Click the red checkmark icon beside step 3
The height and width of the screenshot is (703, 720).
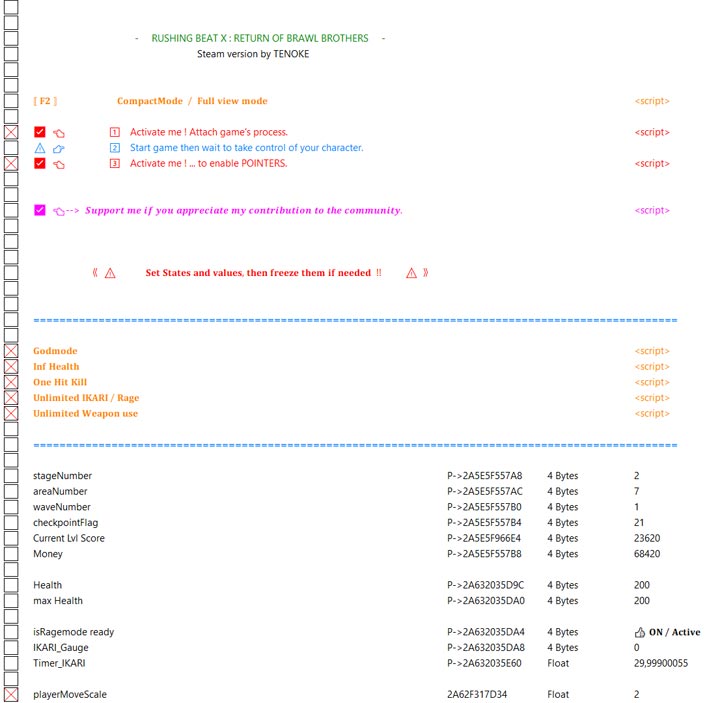40,163
